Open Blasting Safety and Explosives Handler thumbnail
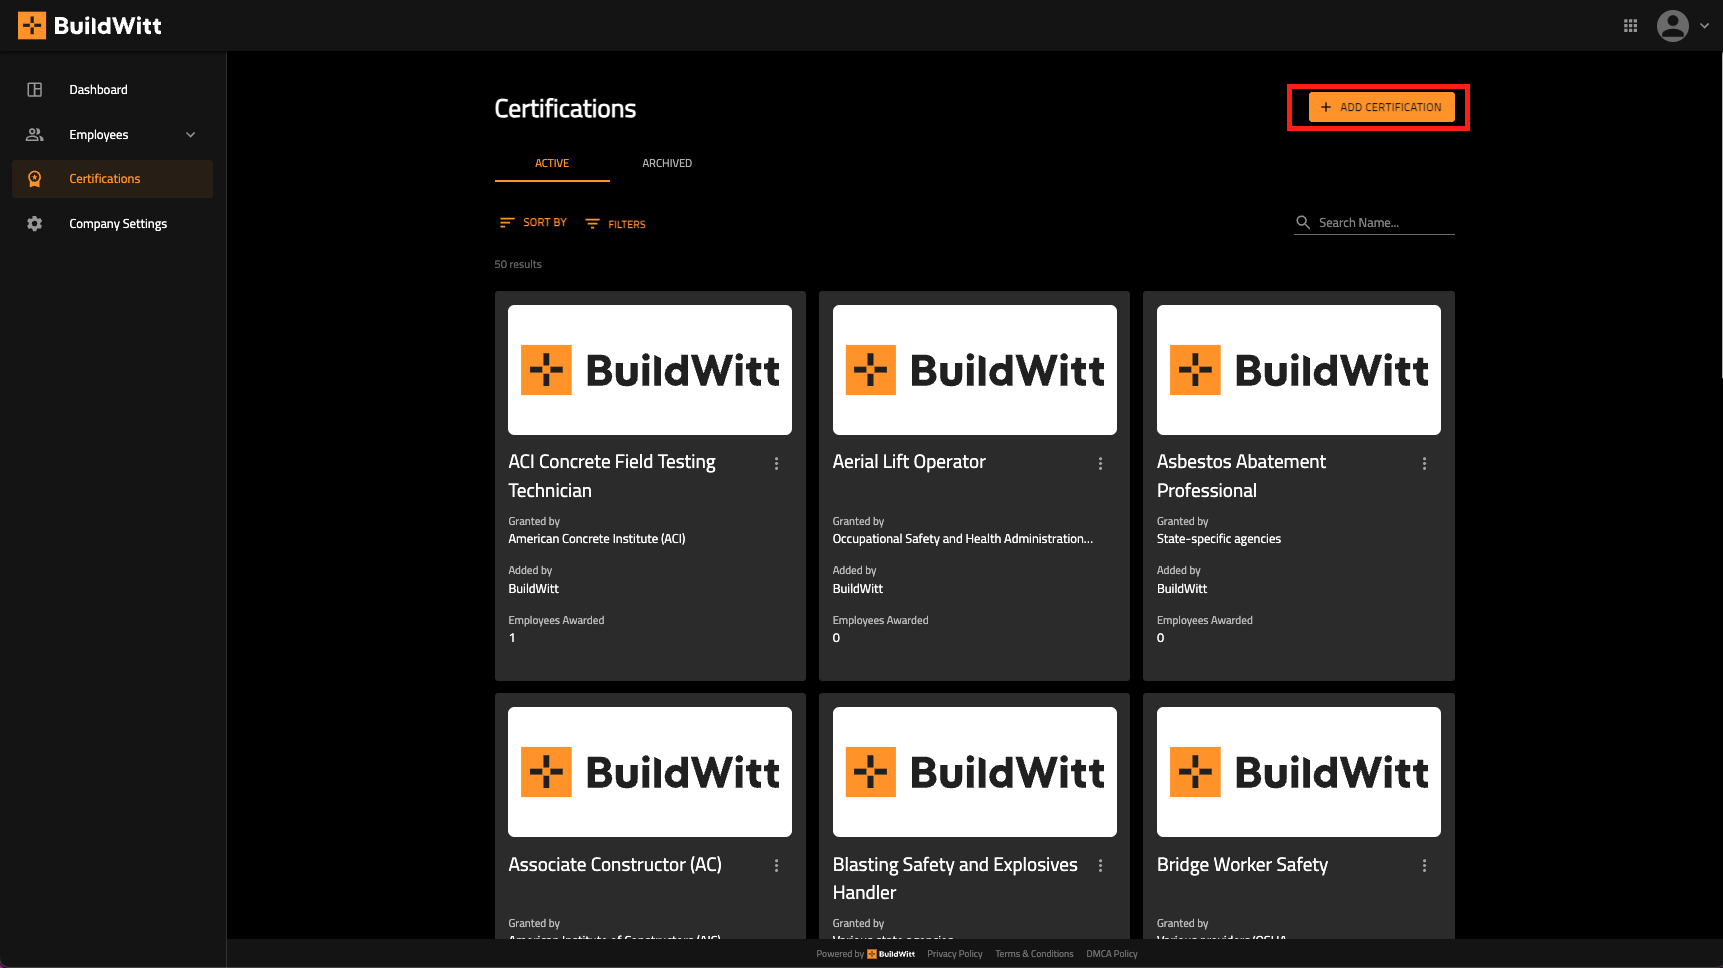The height and width of the screenshot is (968, 1723). (974, 772)
